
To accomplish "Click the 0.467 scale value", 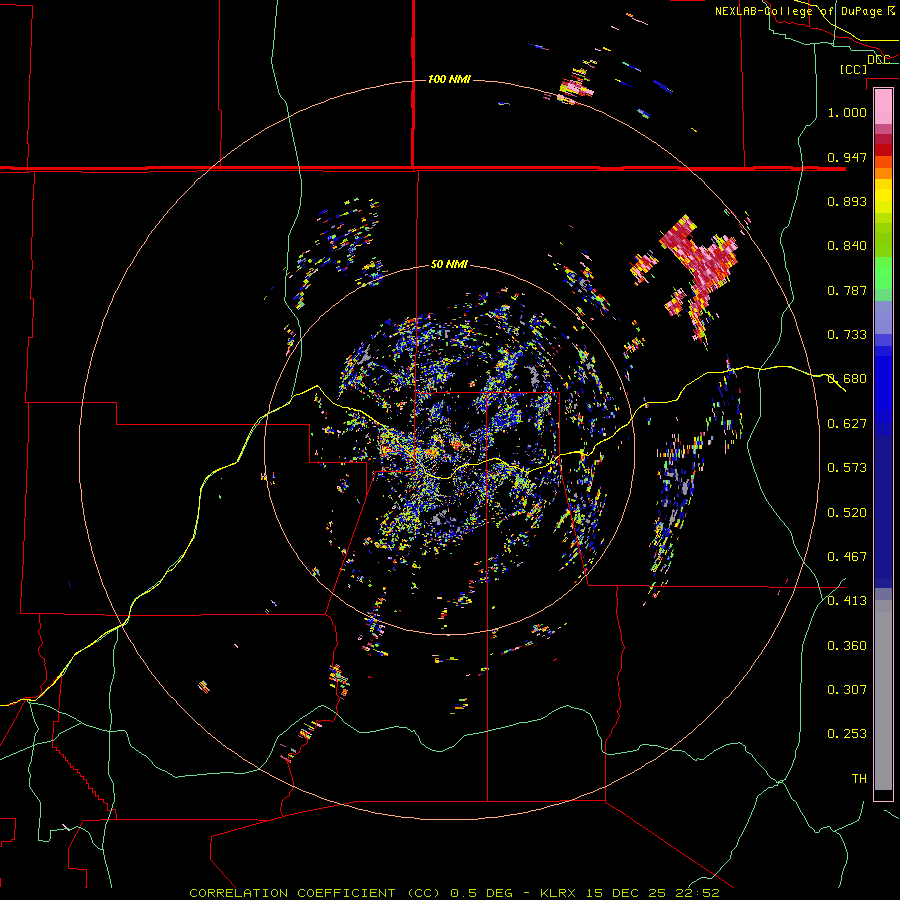I will [847, 557].
